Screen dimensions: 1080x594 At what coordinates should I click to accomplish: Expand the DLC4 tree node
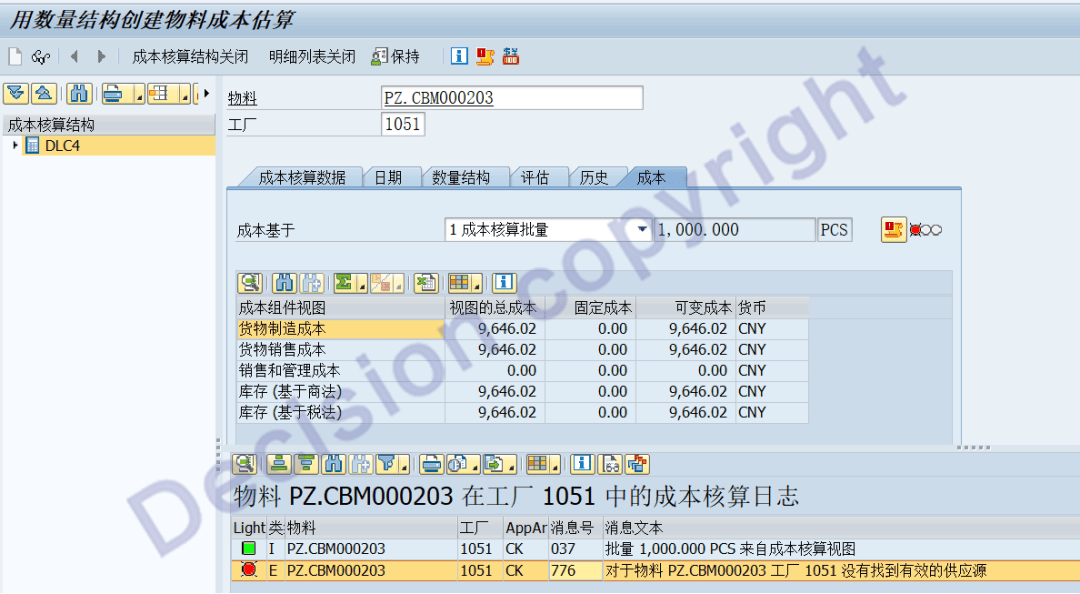coord(15,146)
